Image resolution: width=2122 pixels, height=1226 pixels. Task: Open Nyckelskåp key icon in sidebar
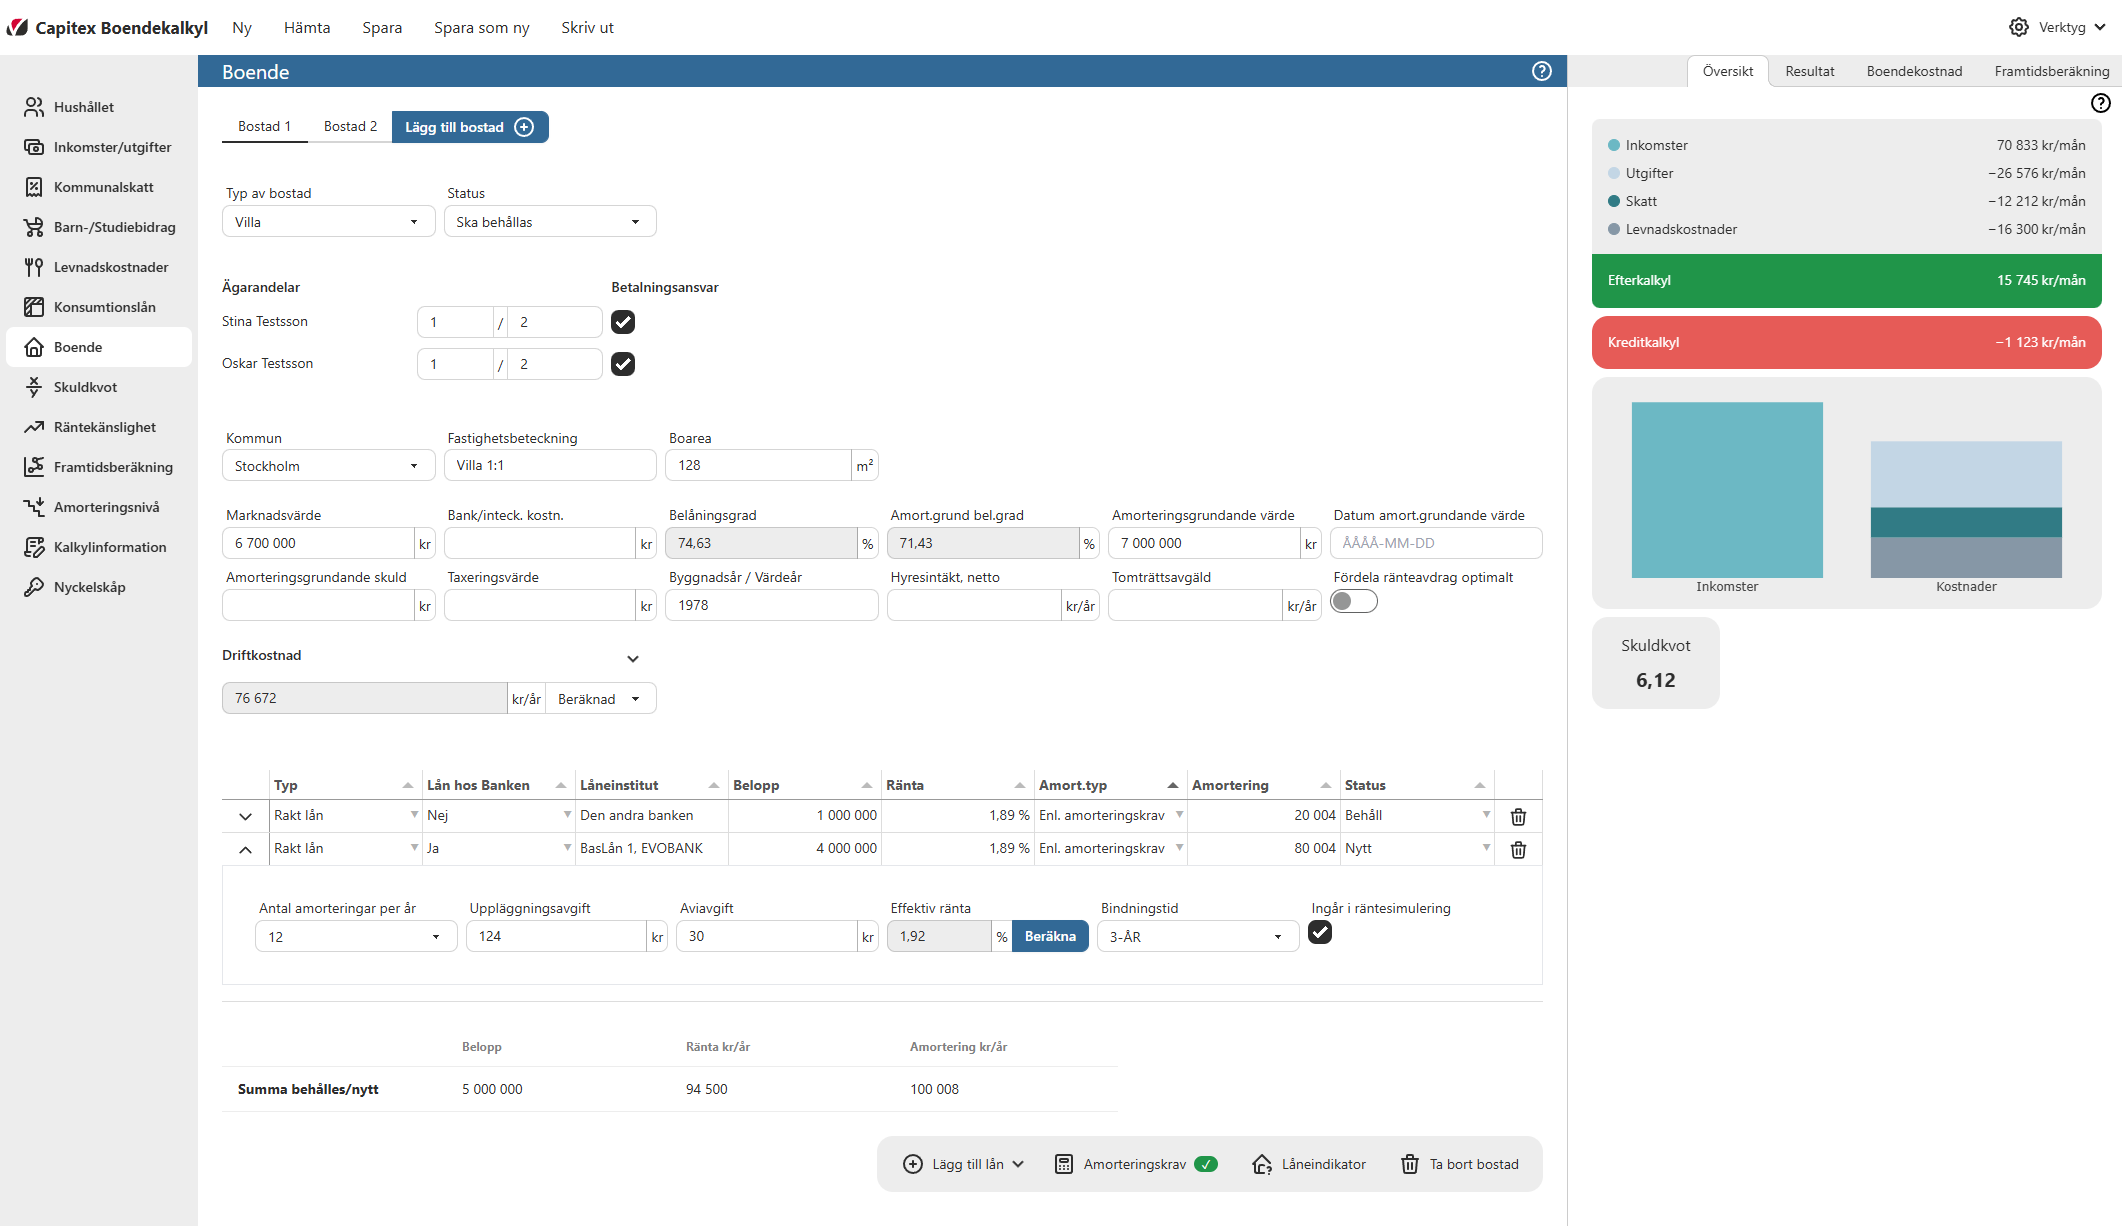point(34,587)
